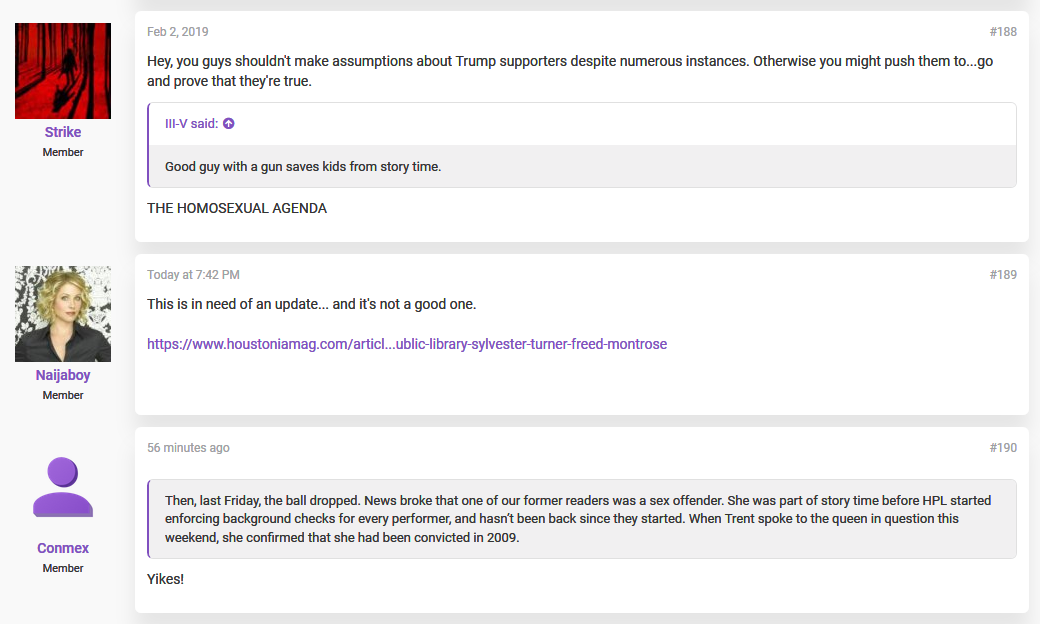Select the 'Member' label under Strike

63,152
